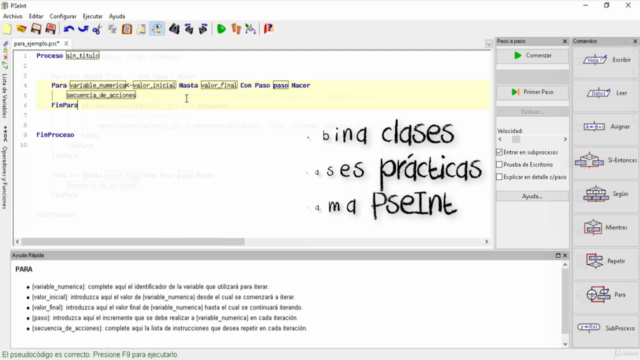Open help with question mark icon
Viewport: 640px width, 360px height.
point(268,29)
